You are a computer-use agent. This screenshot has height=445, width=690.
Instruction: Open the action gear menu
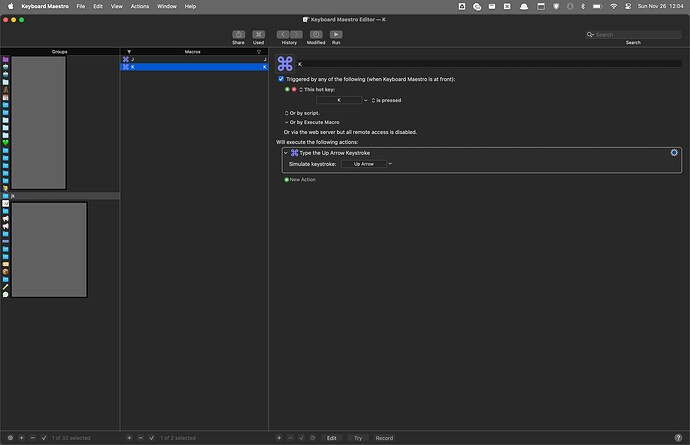click(674, 153)
